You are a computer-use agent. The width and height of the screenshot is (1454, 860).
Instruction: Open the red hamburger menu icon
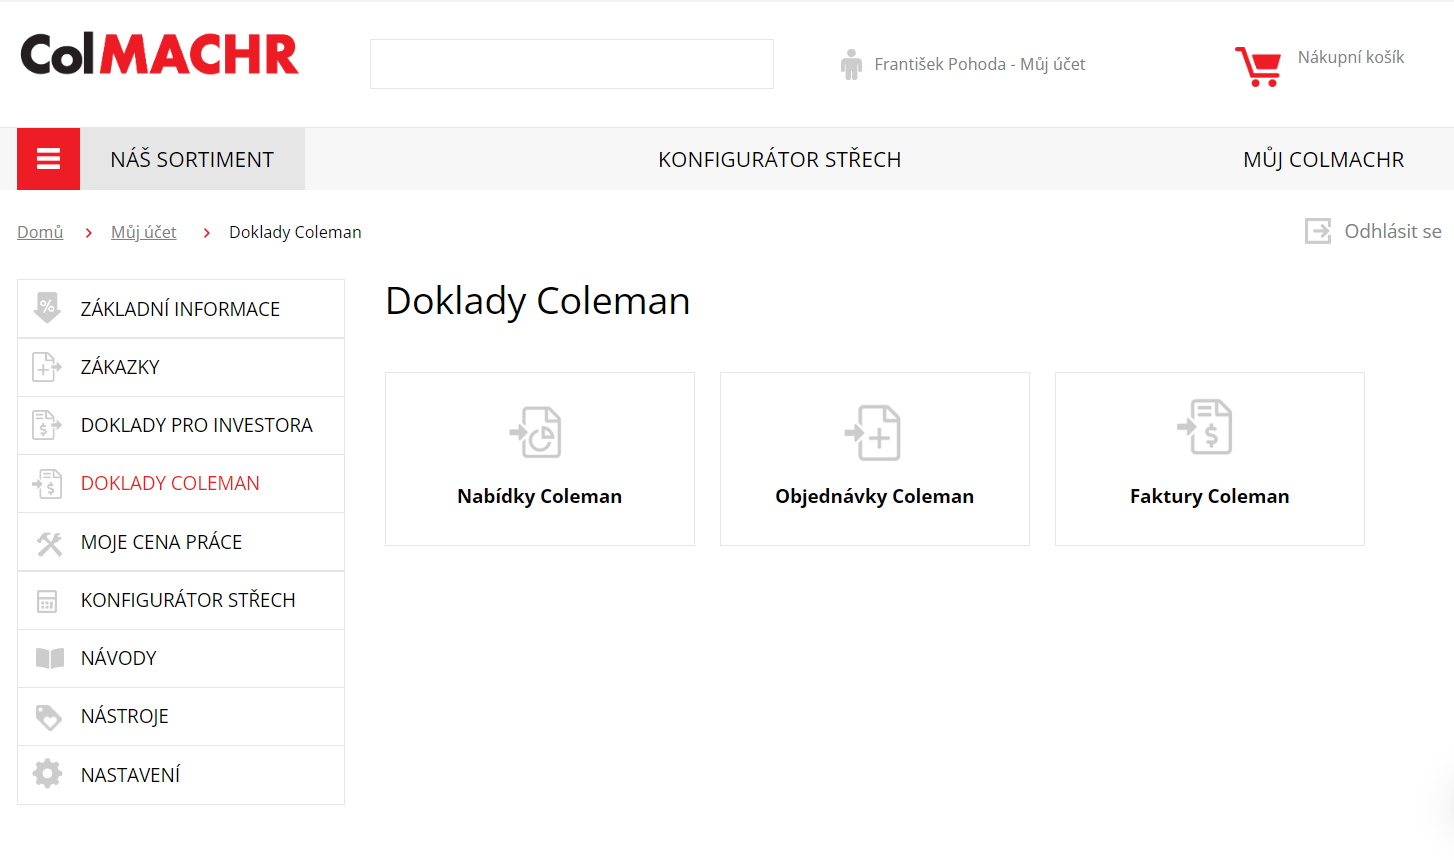tap(48, 159)
